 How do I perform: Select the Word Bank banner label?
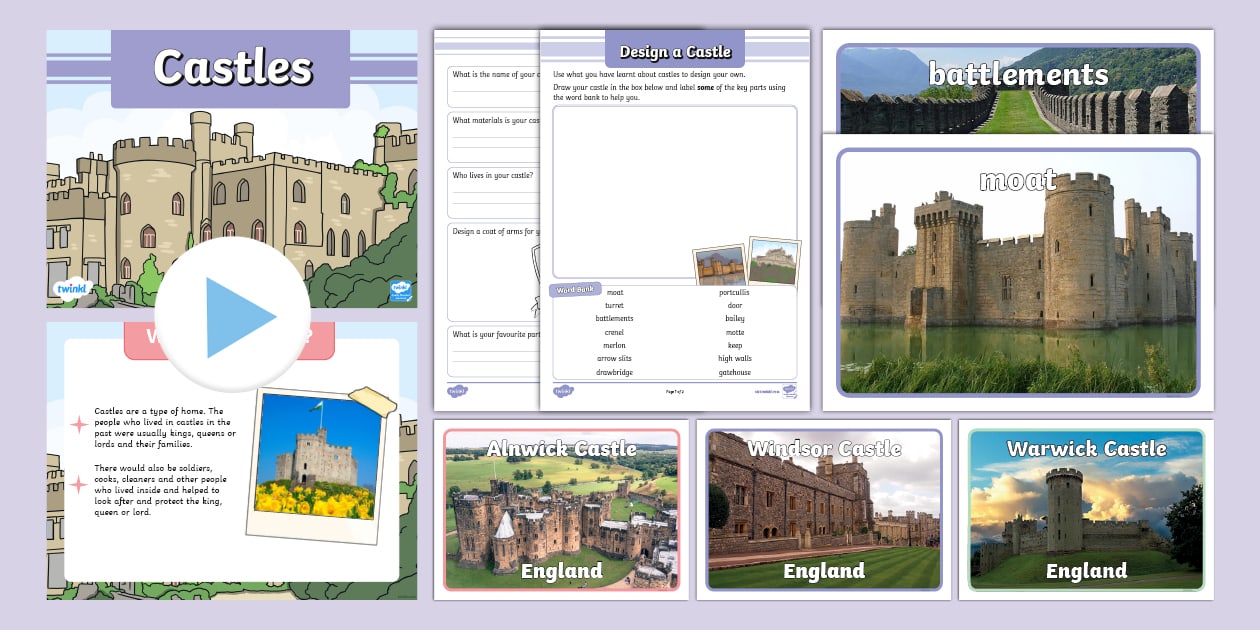coord(576,290)
